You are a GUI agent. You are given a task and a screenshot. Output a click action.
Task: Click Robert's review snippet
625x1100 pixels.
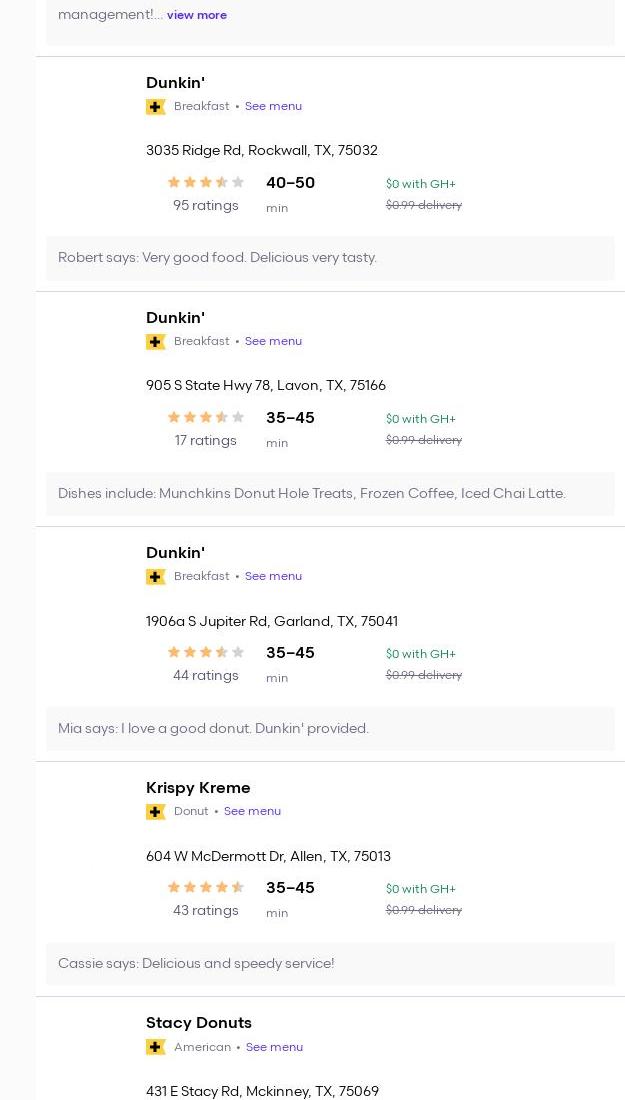click(217, 258)
